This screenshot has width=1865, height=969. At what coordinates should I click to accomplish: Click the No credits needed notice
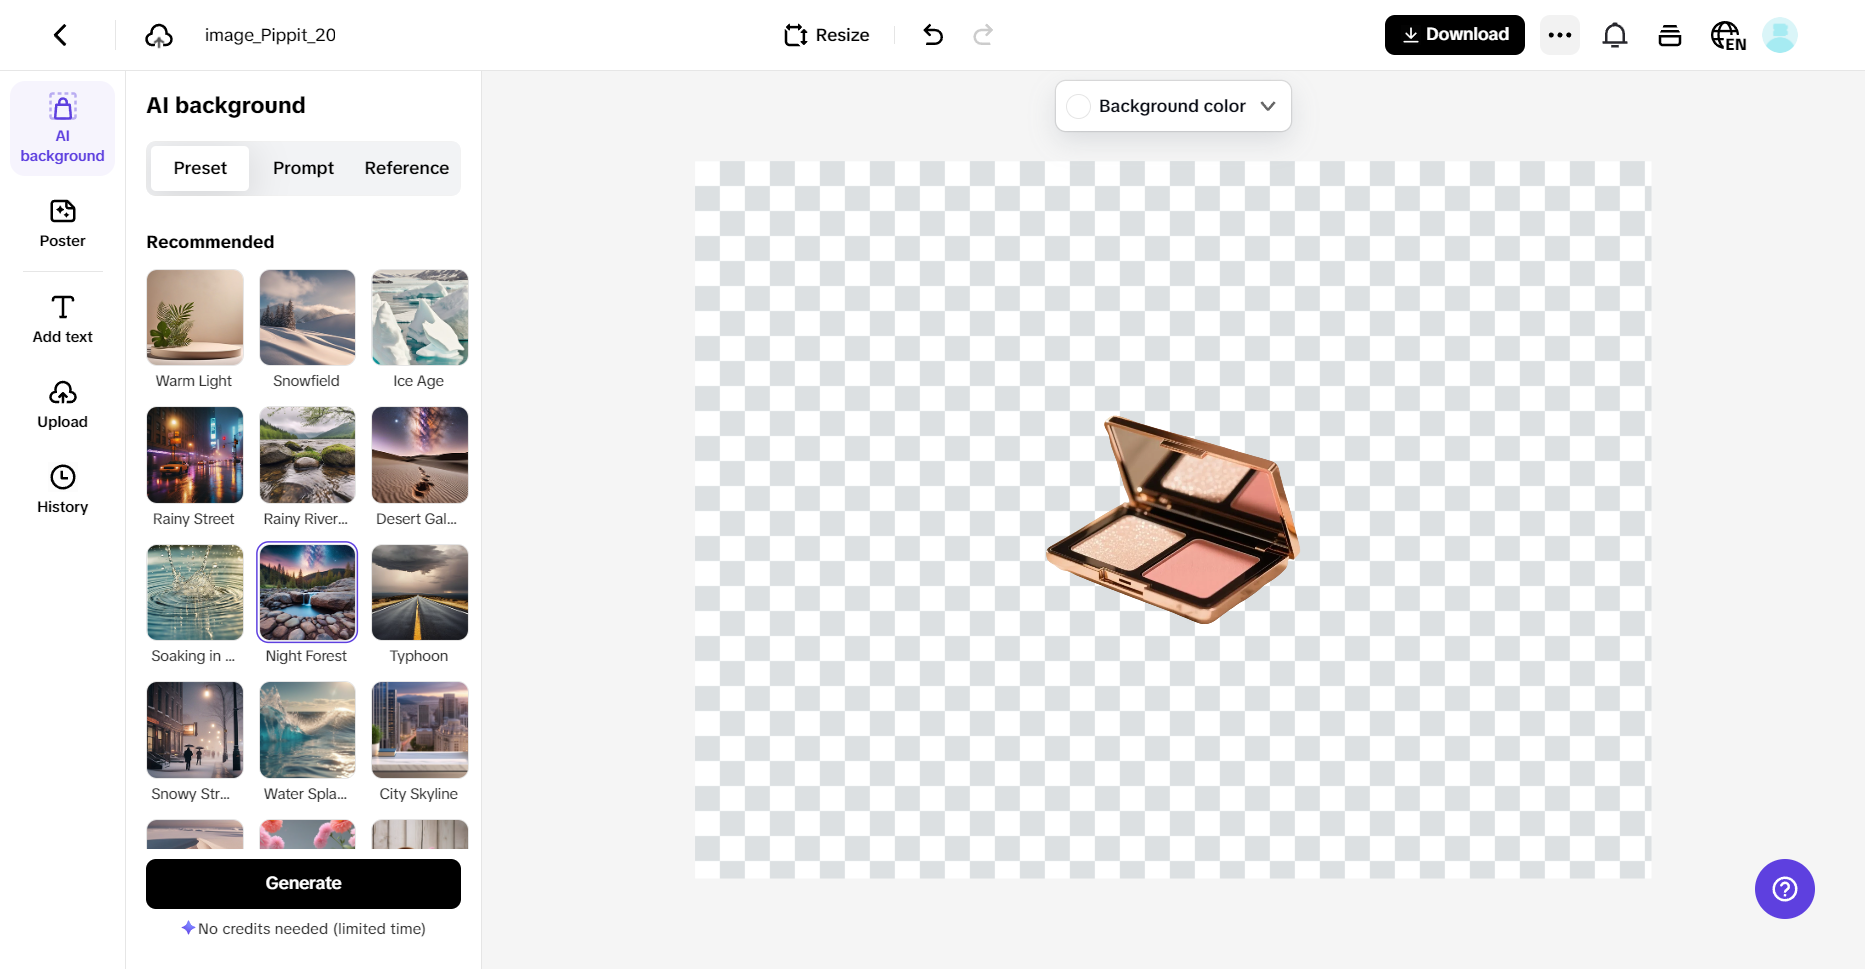(303, 929)
